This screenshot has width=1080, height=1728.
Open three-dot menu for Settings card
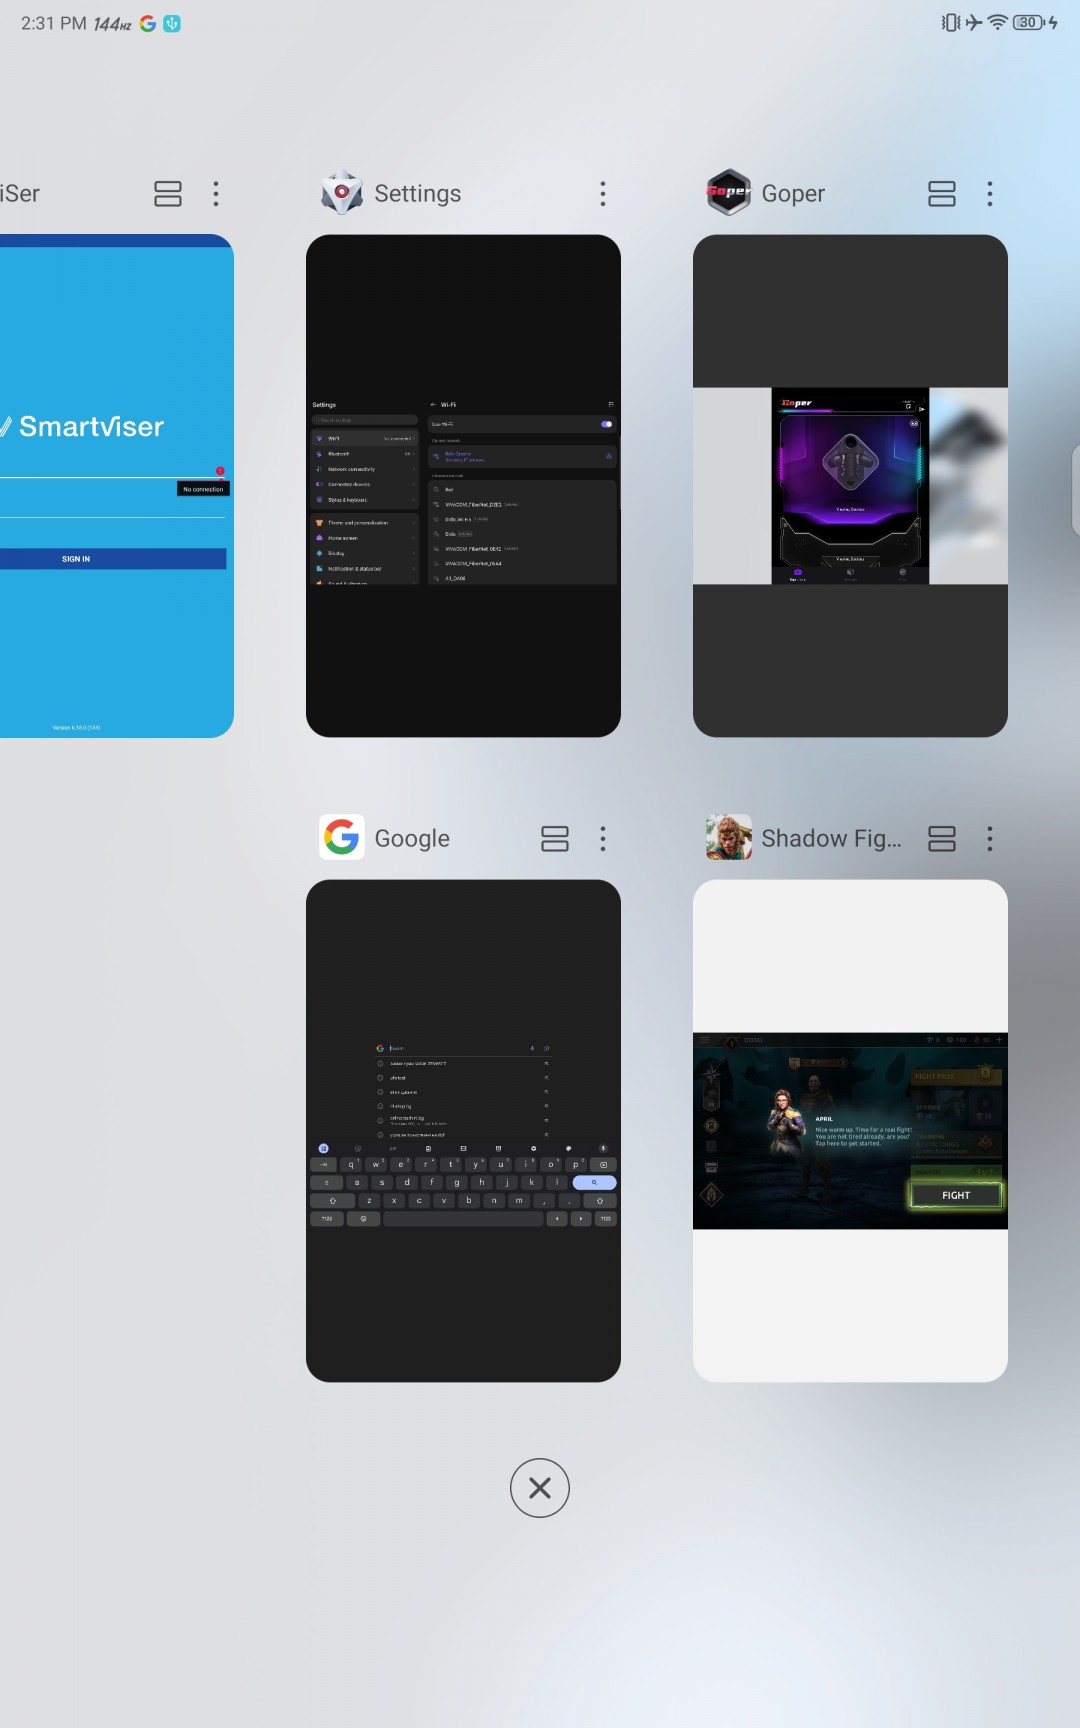pyautogui.click(x=603, y=193)
